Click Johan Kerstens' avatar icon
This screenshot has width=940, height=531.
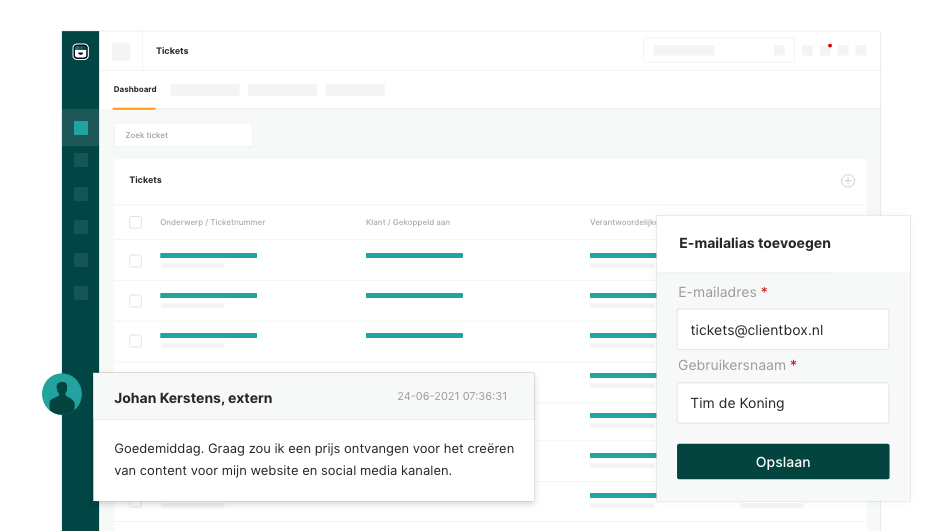pos(62,394)
